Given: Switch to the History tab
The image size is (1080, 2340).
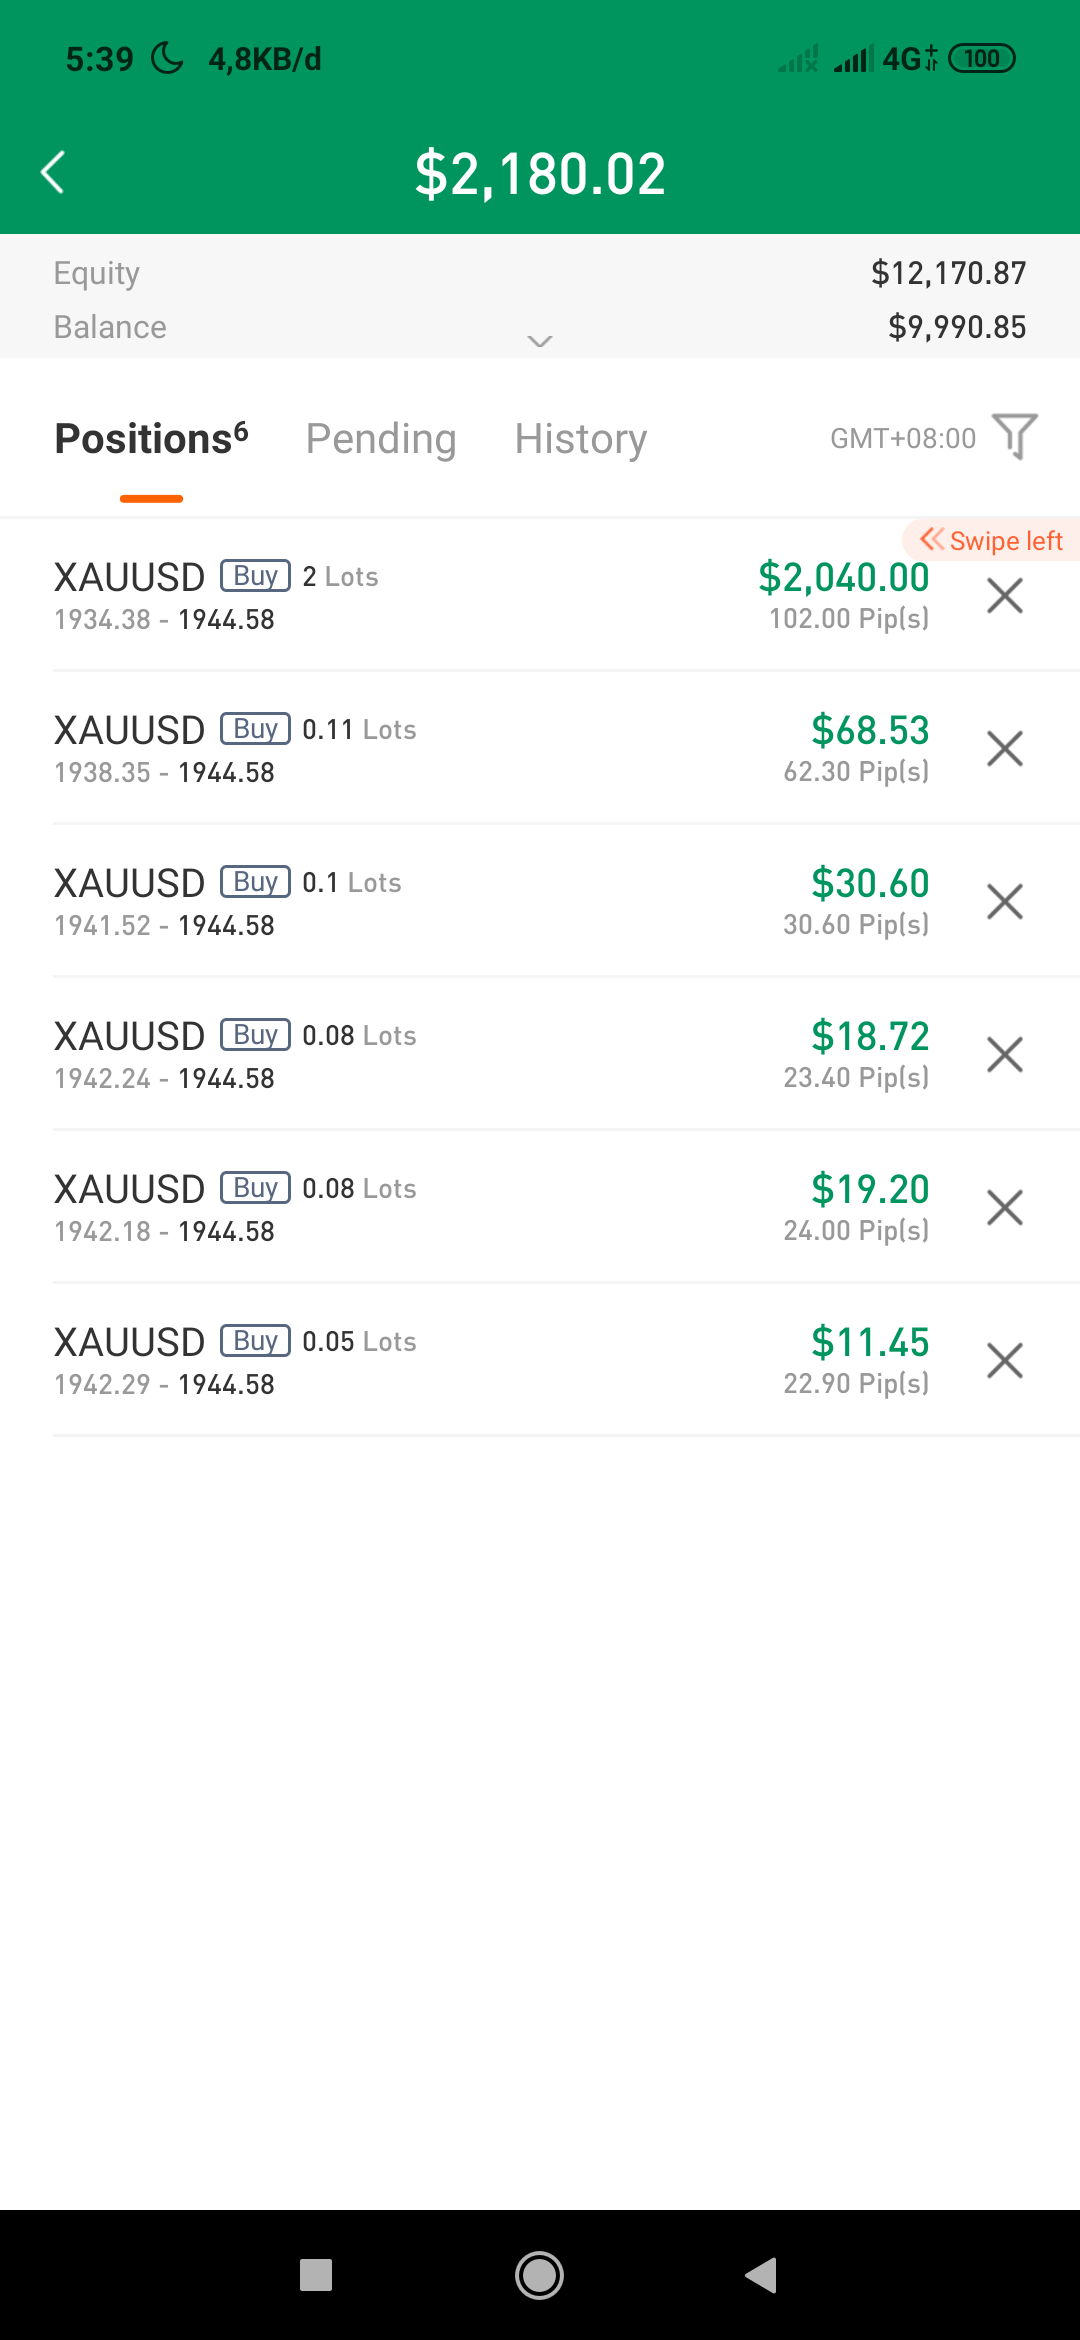Looking at the screenshot, I should point(581,439).
